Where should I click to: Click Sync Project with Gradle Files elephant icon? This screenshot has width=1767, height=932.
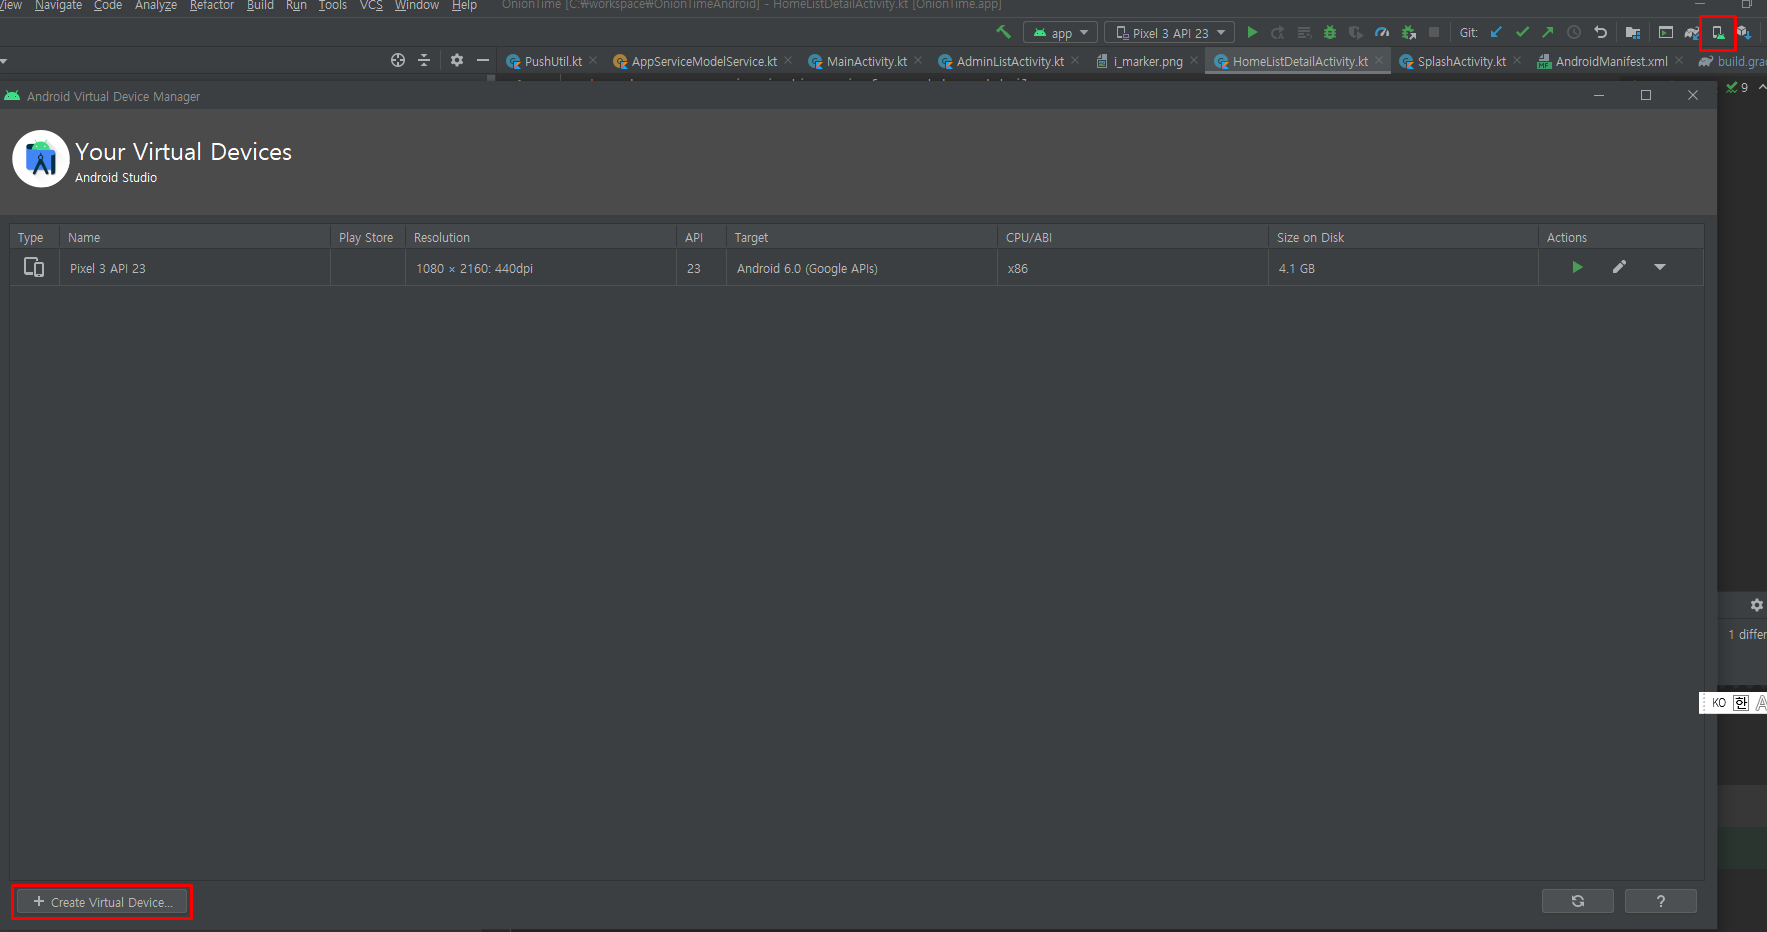(1692, 32)
